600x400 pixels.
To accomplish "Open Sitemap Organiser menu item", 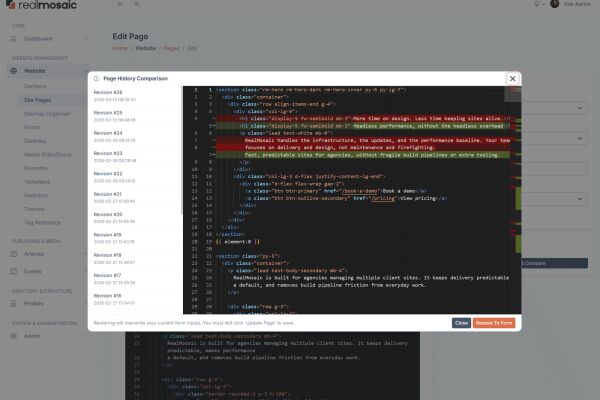I will tap(44, 115).
